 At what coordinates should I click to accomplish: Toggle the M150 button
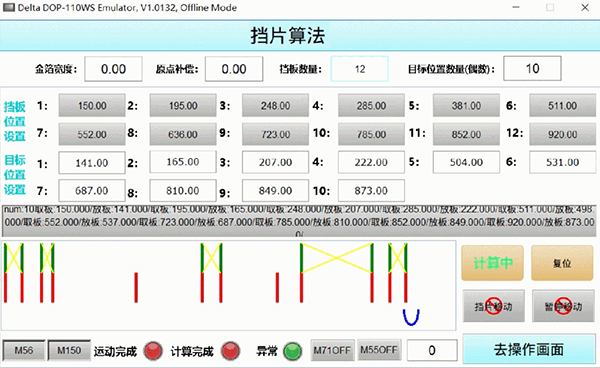click(x=69, y=350)
